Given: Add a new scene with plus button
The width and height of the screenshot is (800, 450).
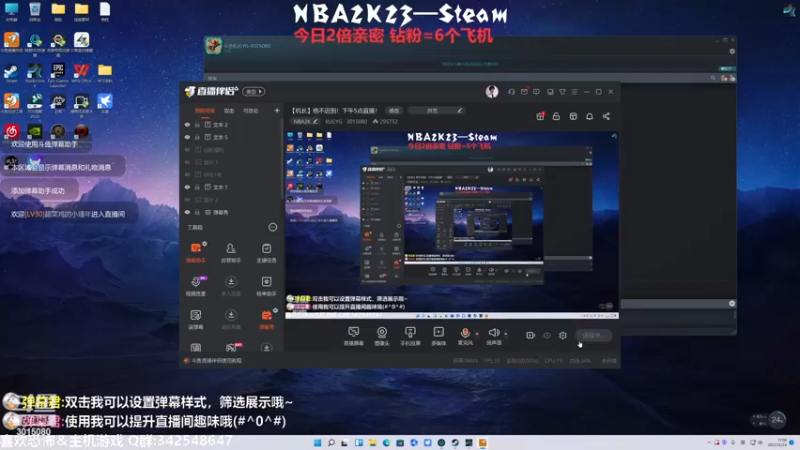Looking at the screenshot, I should point(277,111).
